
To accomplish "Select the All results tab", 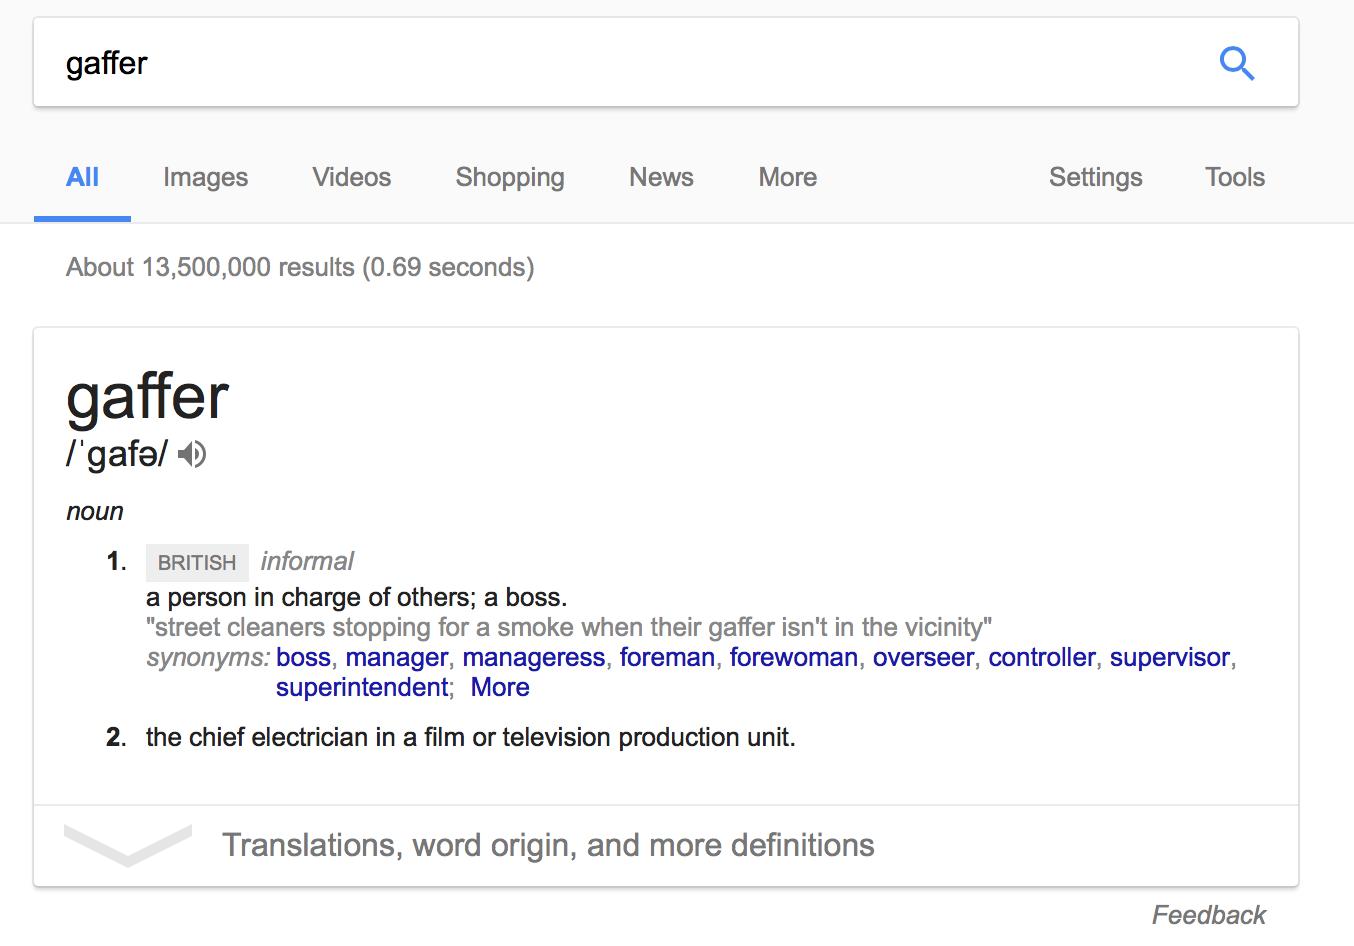I will click(82, 177).
